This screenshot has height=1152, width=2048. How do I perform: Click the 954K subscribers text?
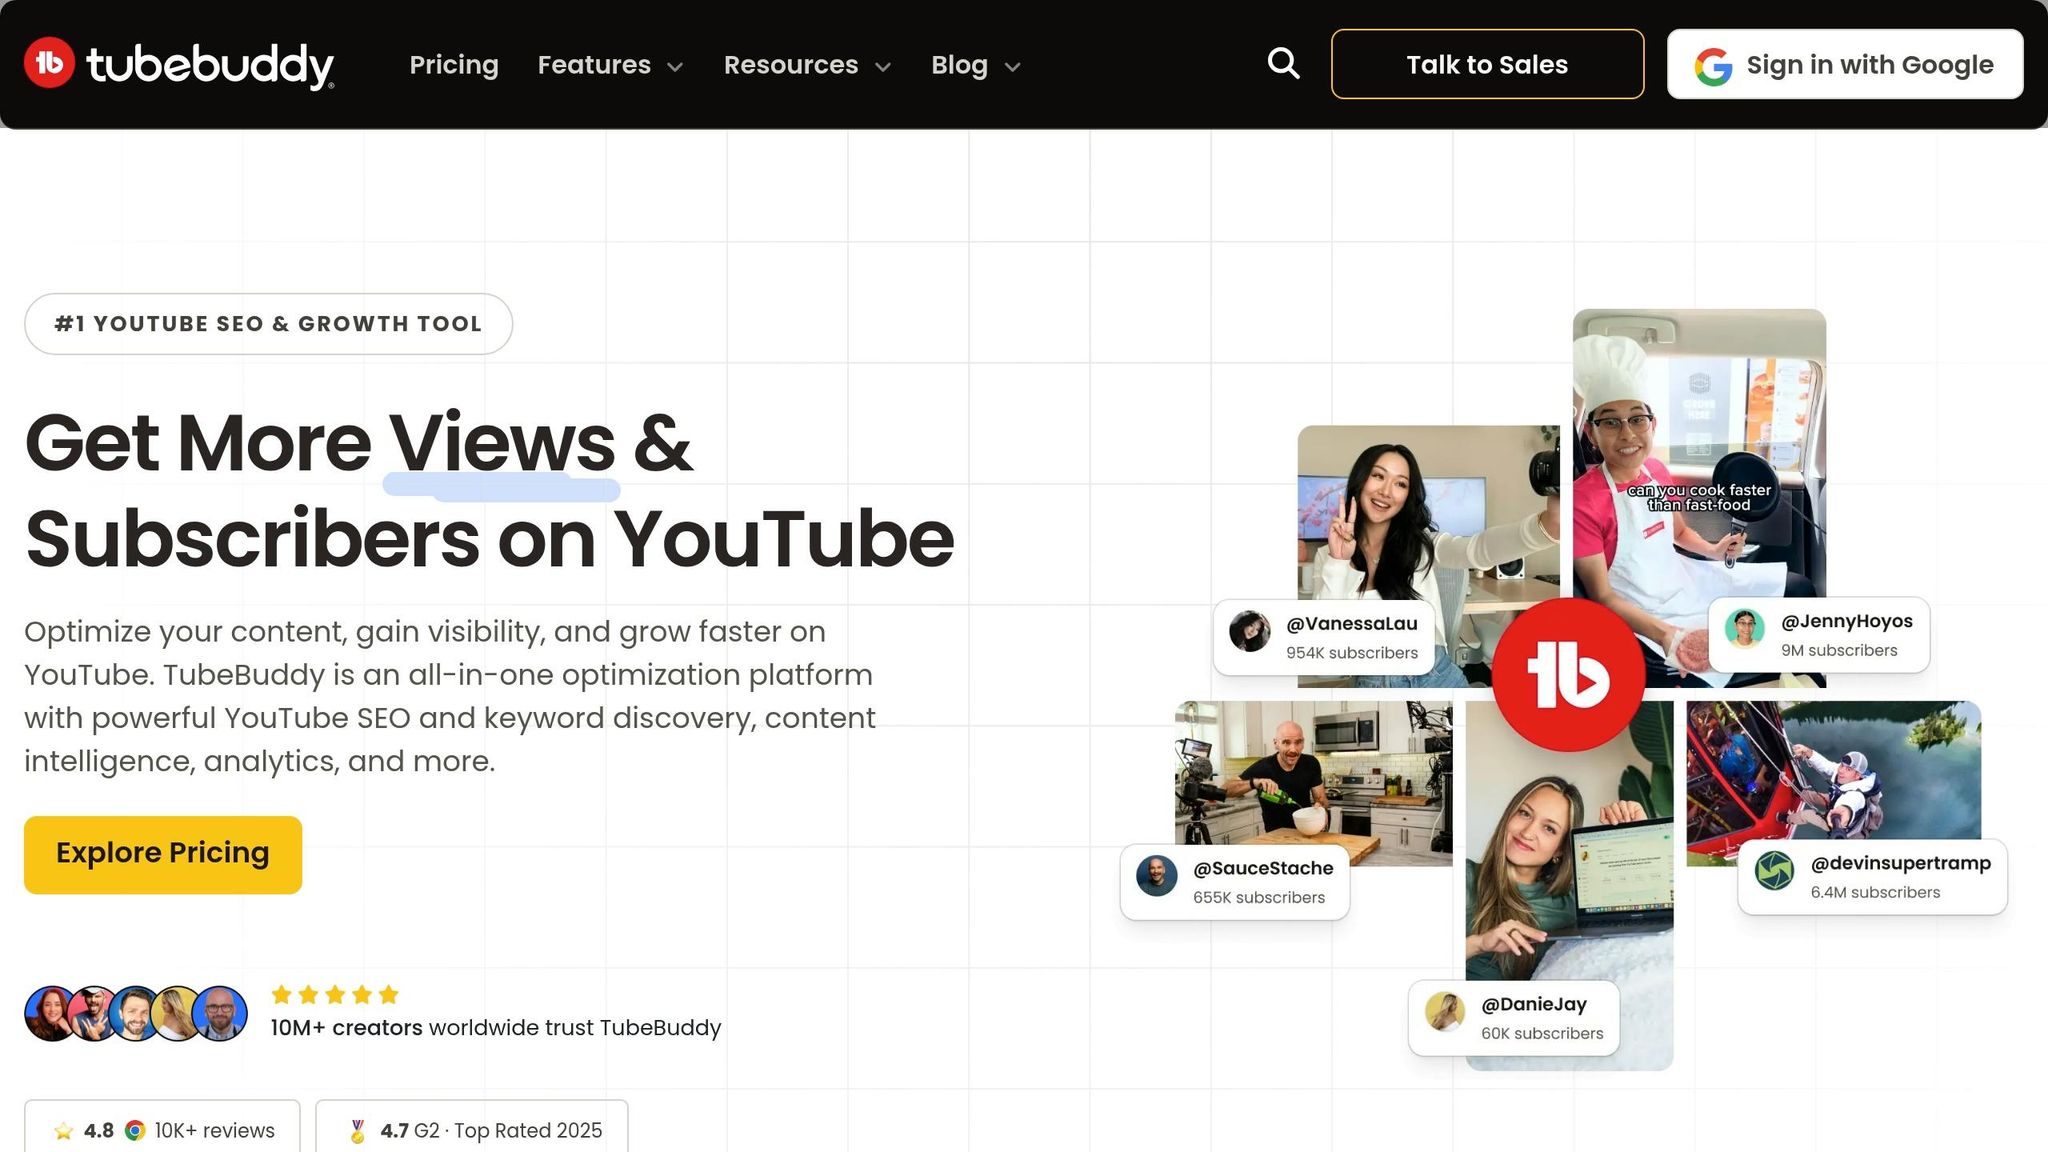[1352, 653]
